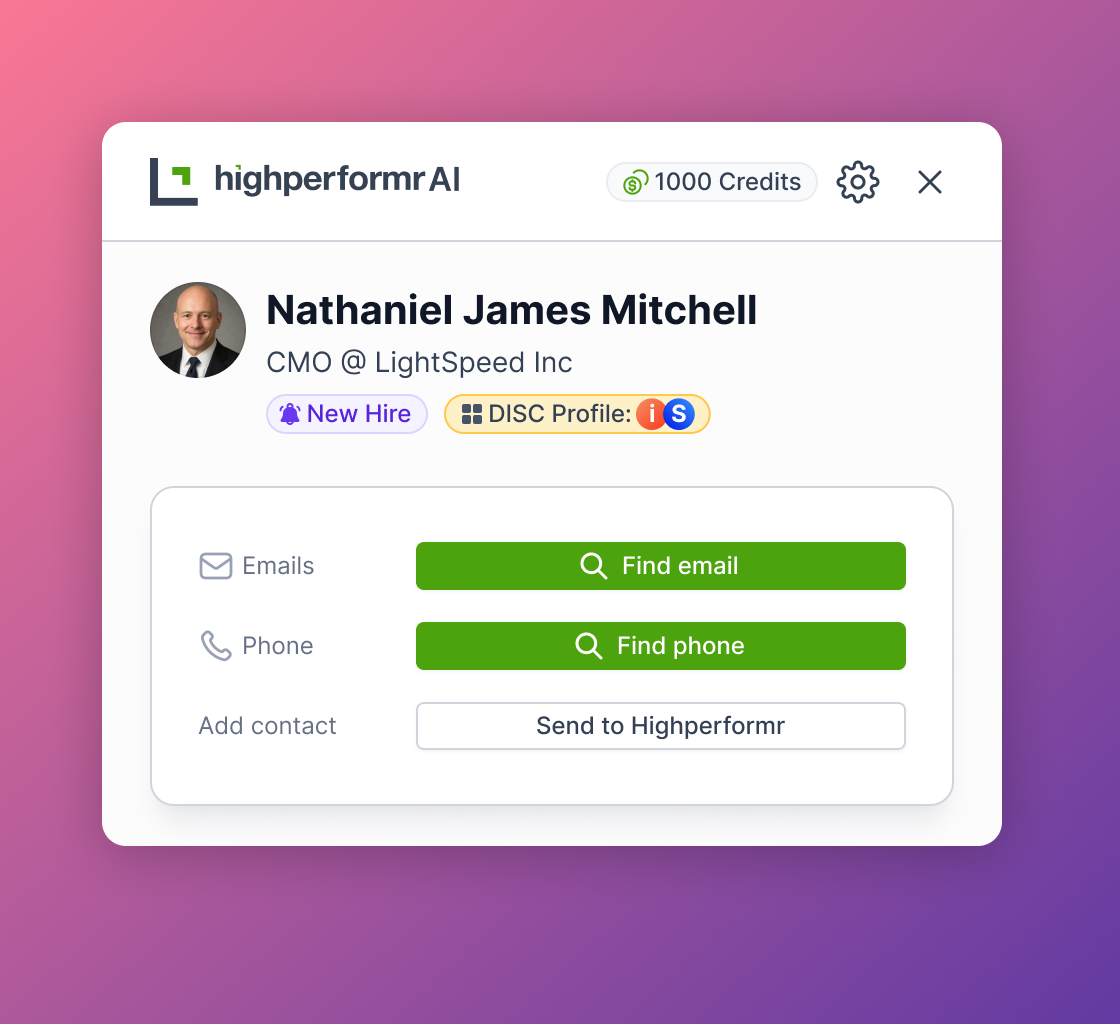
Task: Click the CMO @ LightSpeed Inc text
Action: coord(419,363)
